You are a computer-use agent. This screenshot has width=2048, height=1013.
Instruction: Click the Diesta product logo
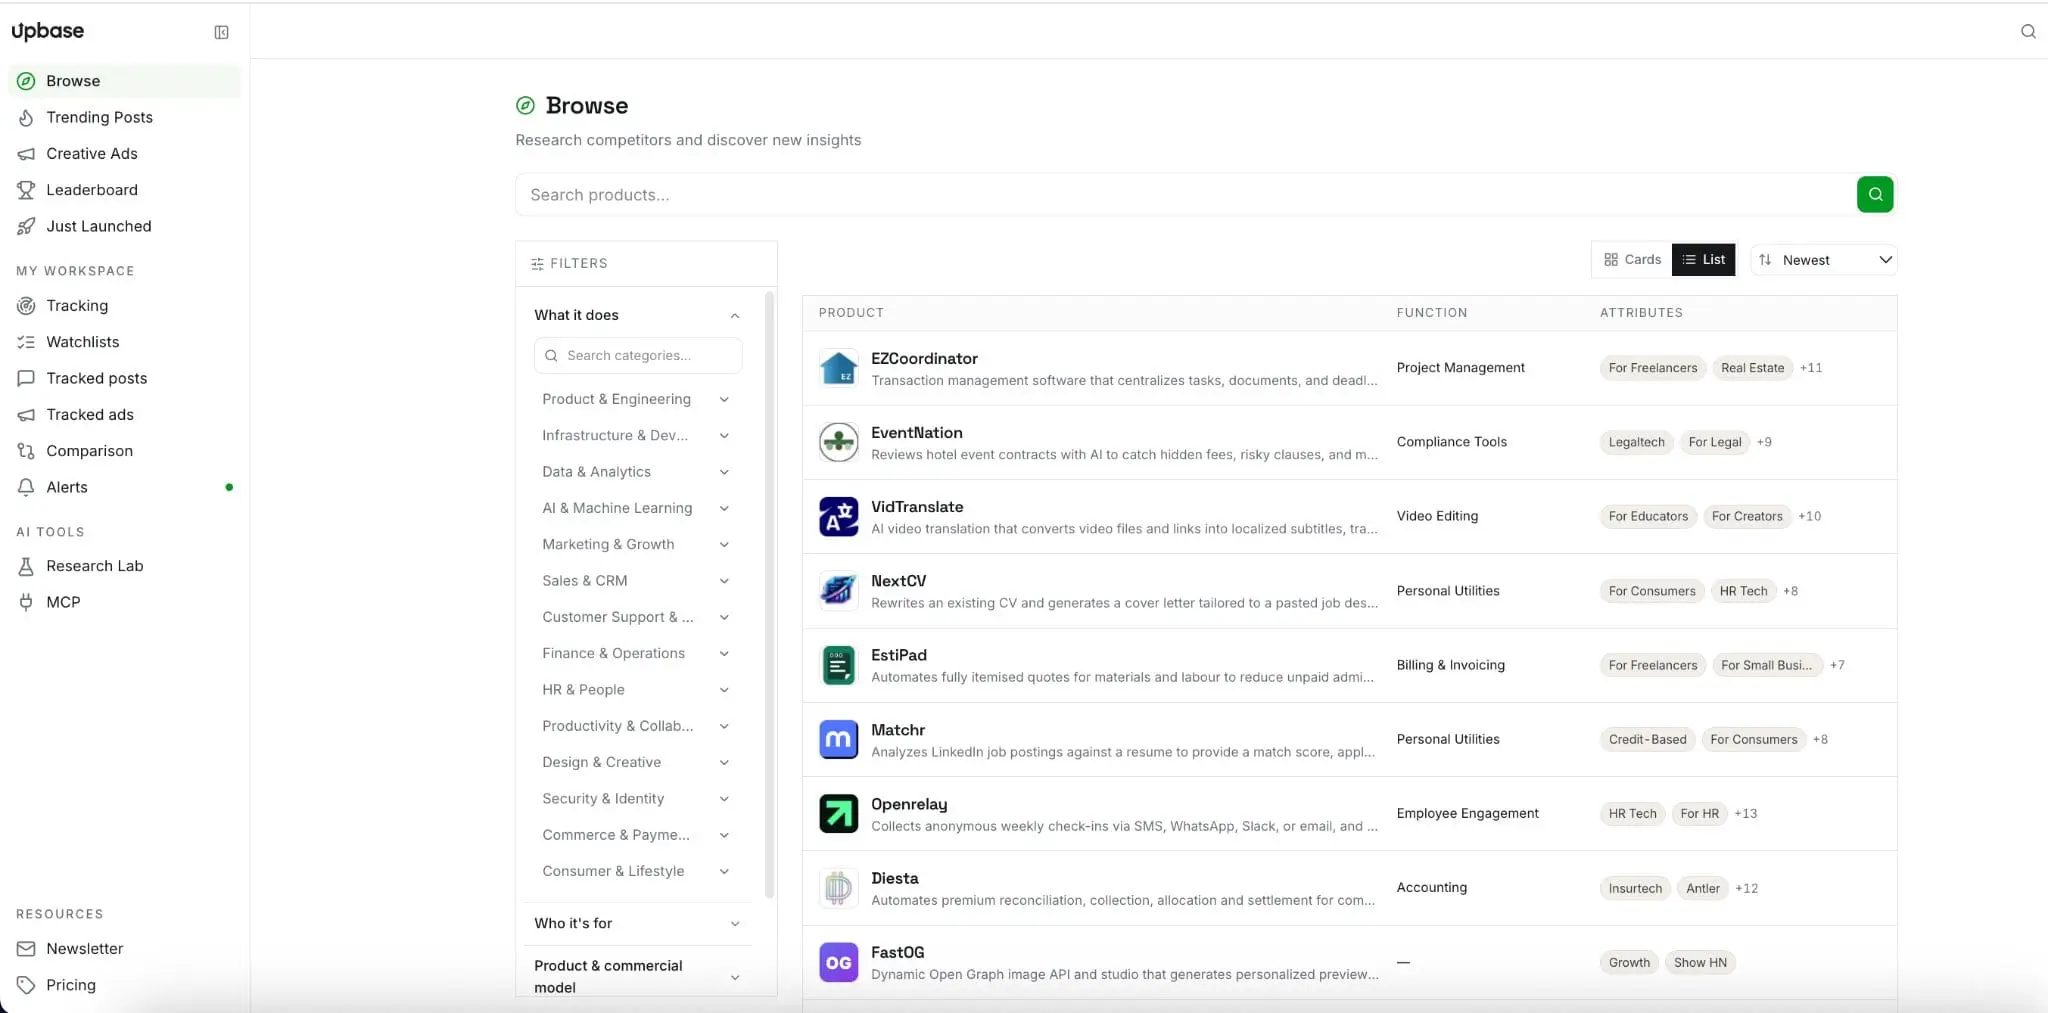click(x=838, y=888)
